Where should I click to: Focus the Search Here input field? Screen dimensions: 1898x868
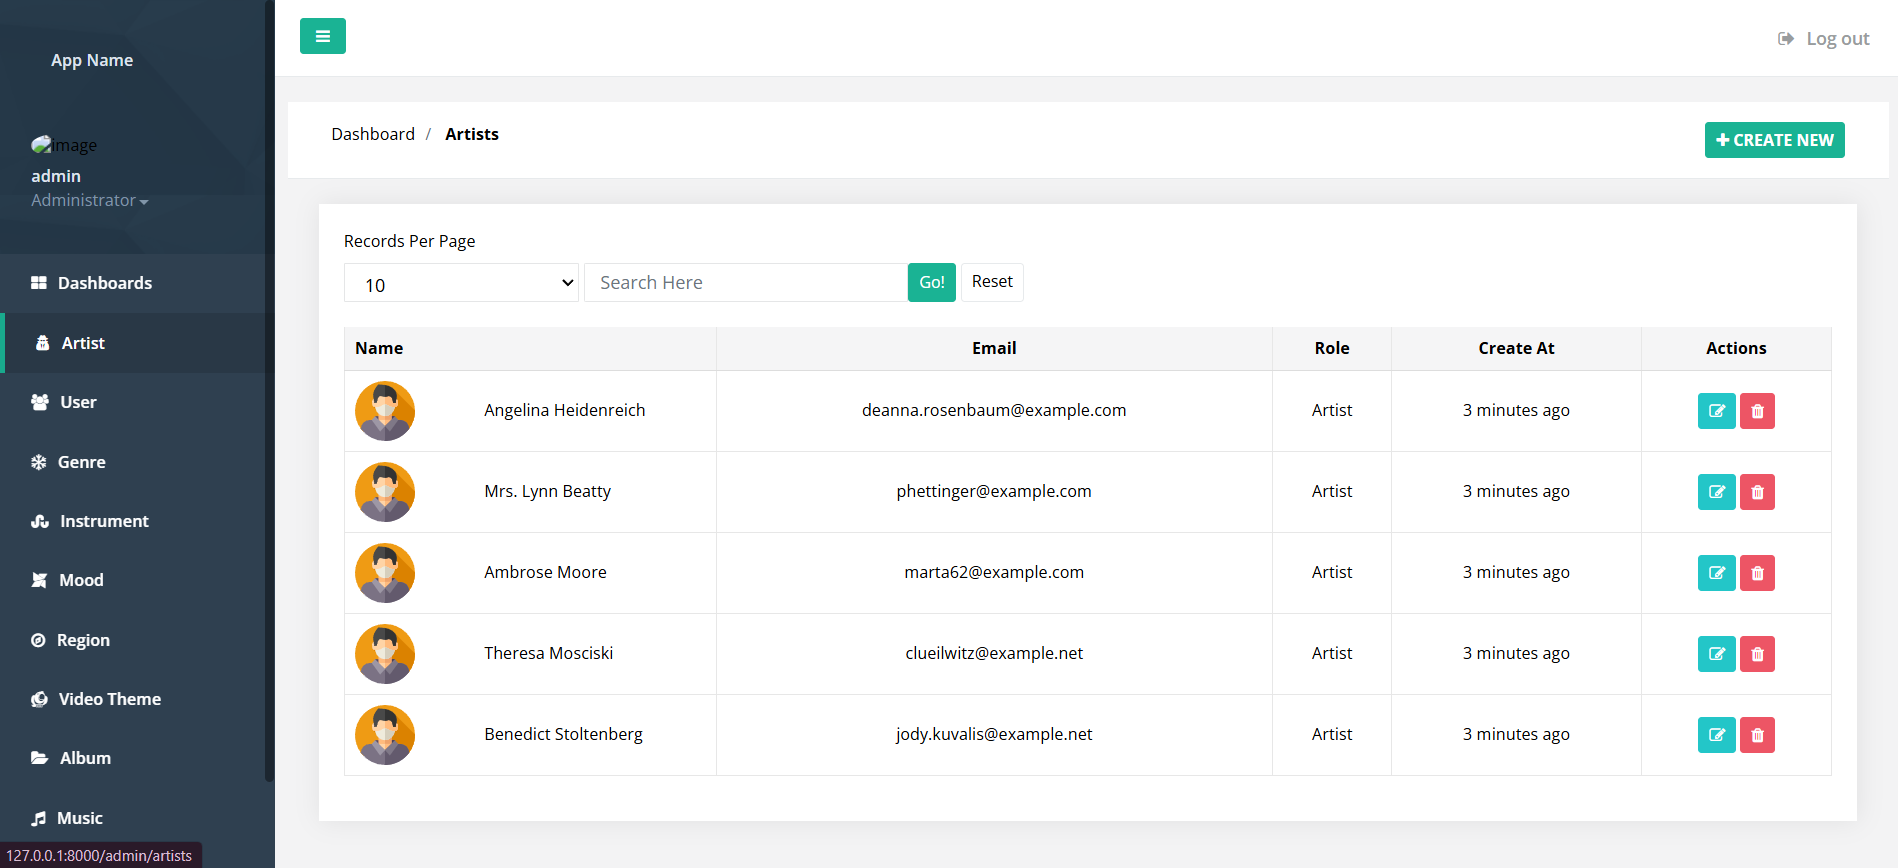coord(745,283)
